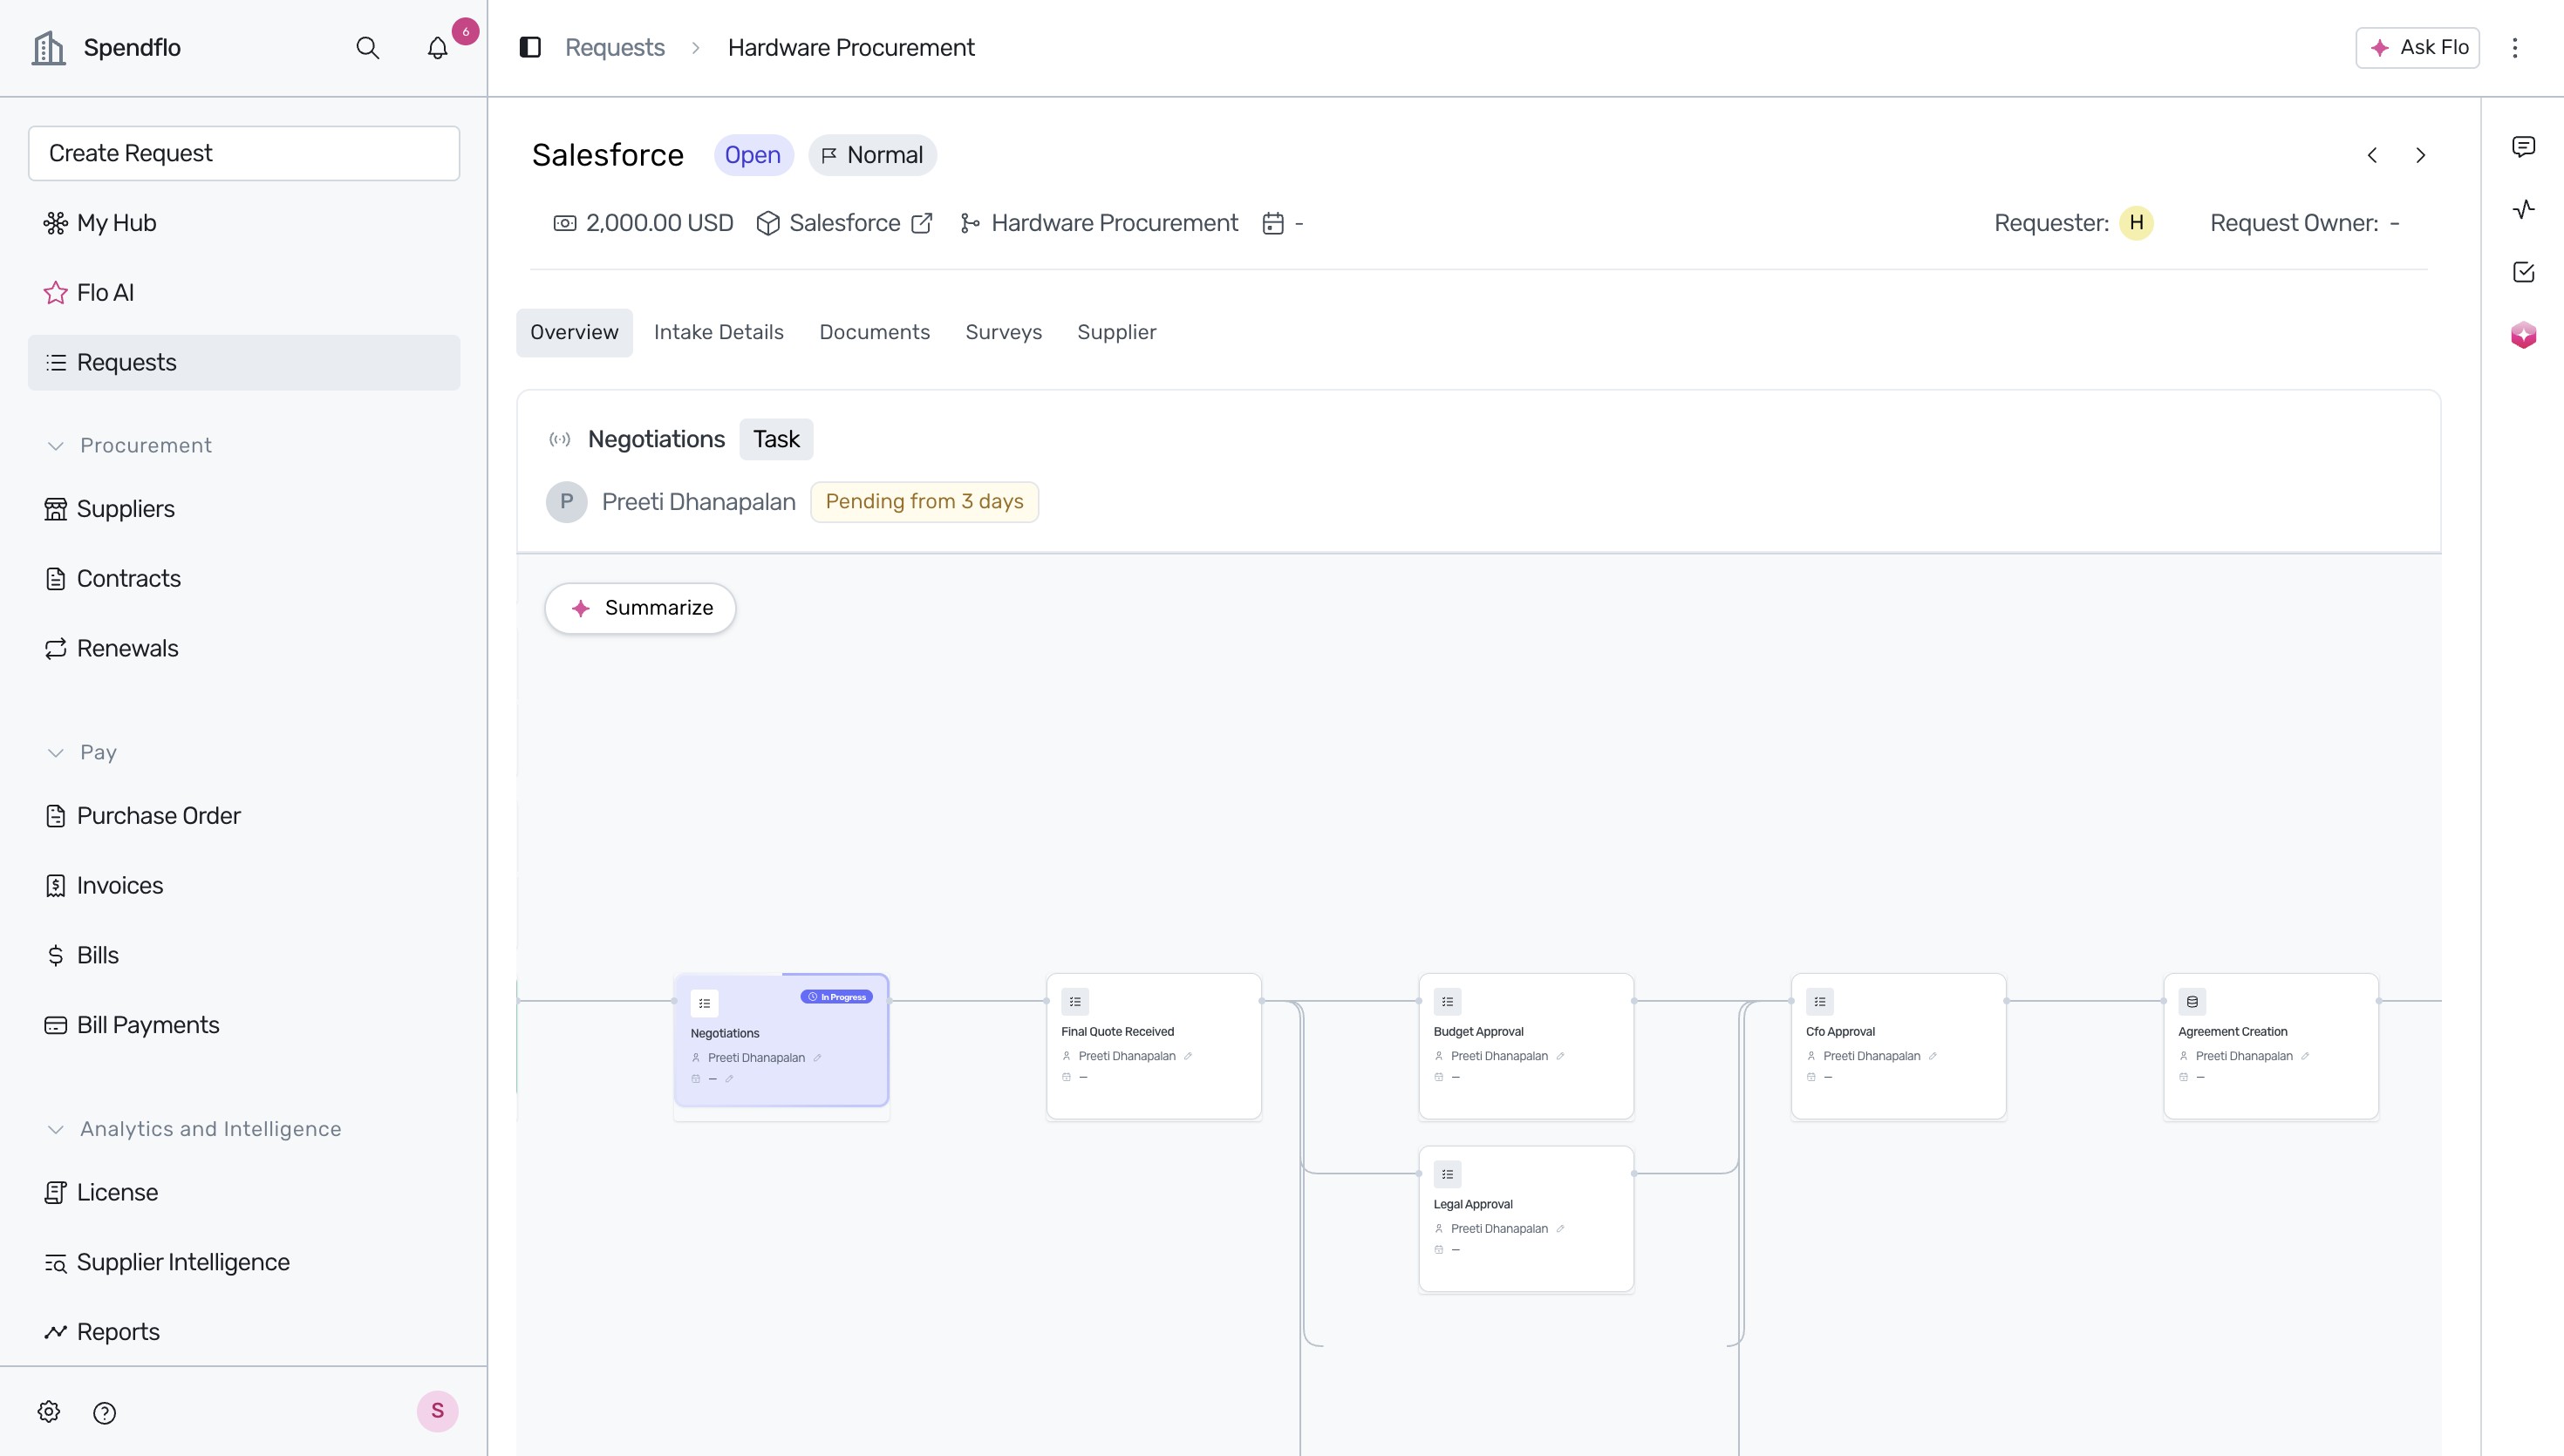This screenshot has height=1456, width=2564.
Task: Open settings gear icon
Action: click(49, 1412)
